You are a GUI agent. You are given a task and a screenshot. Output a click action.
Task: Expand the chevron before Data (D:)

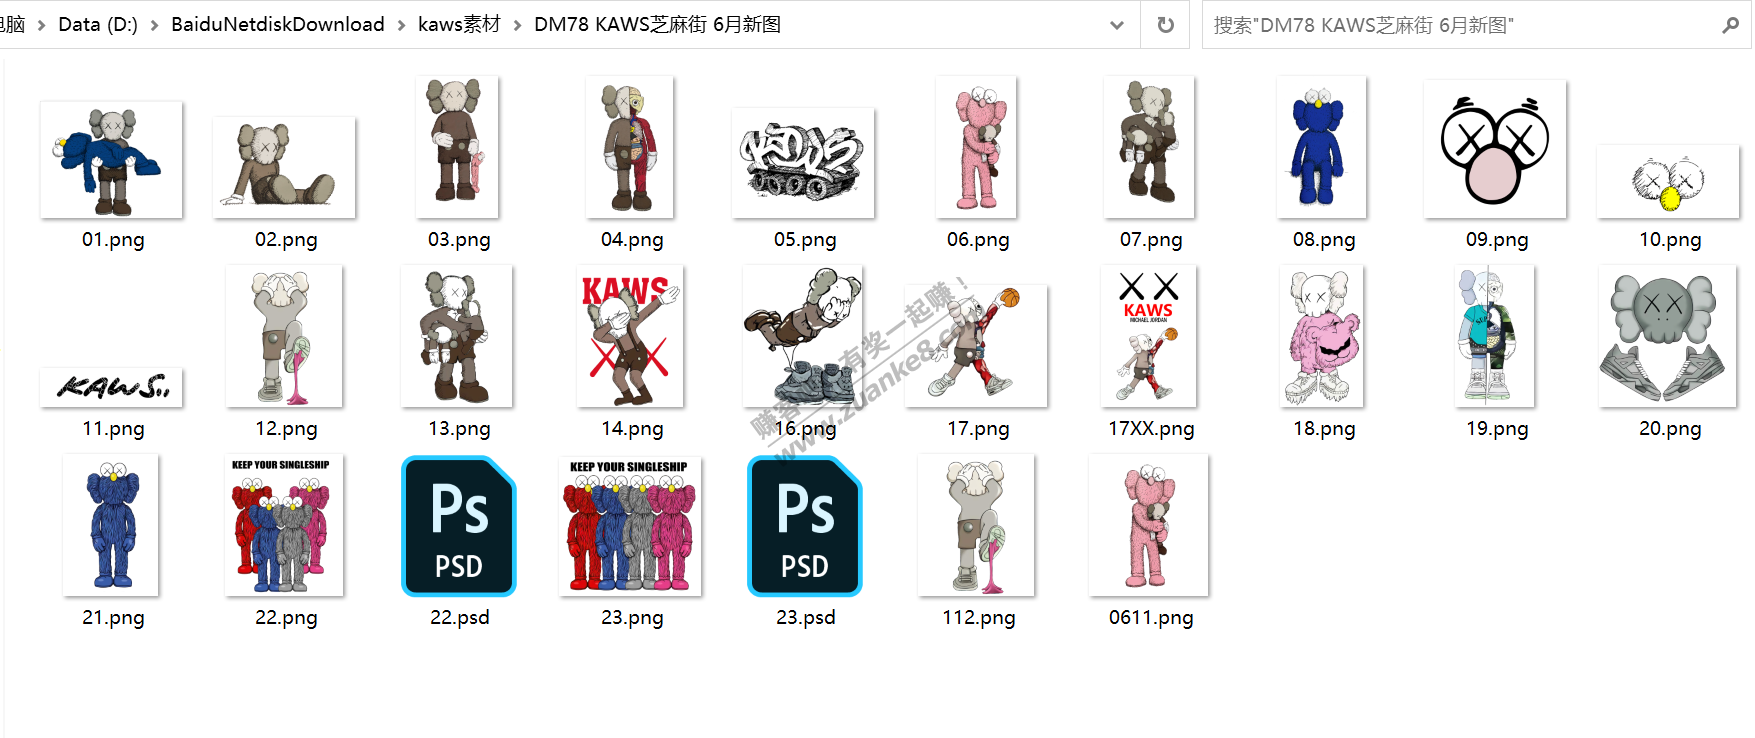tap(41, 25)
